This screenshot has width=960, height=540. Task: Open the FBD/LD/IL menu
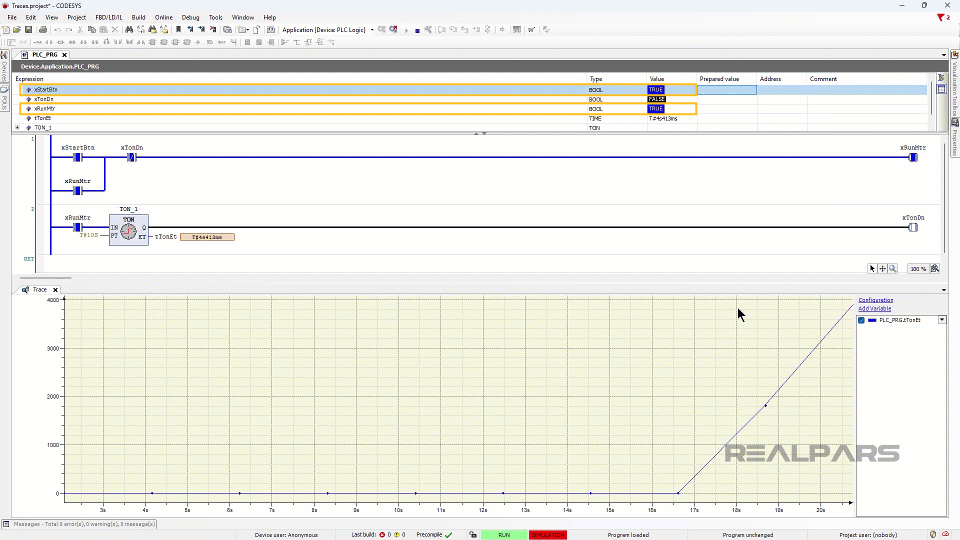pos(108,17)
